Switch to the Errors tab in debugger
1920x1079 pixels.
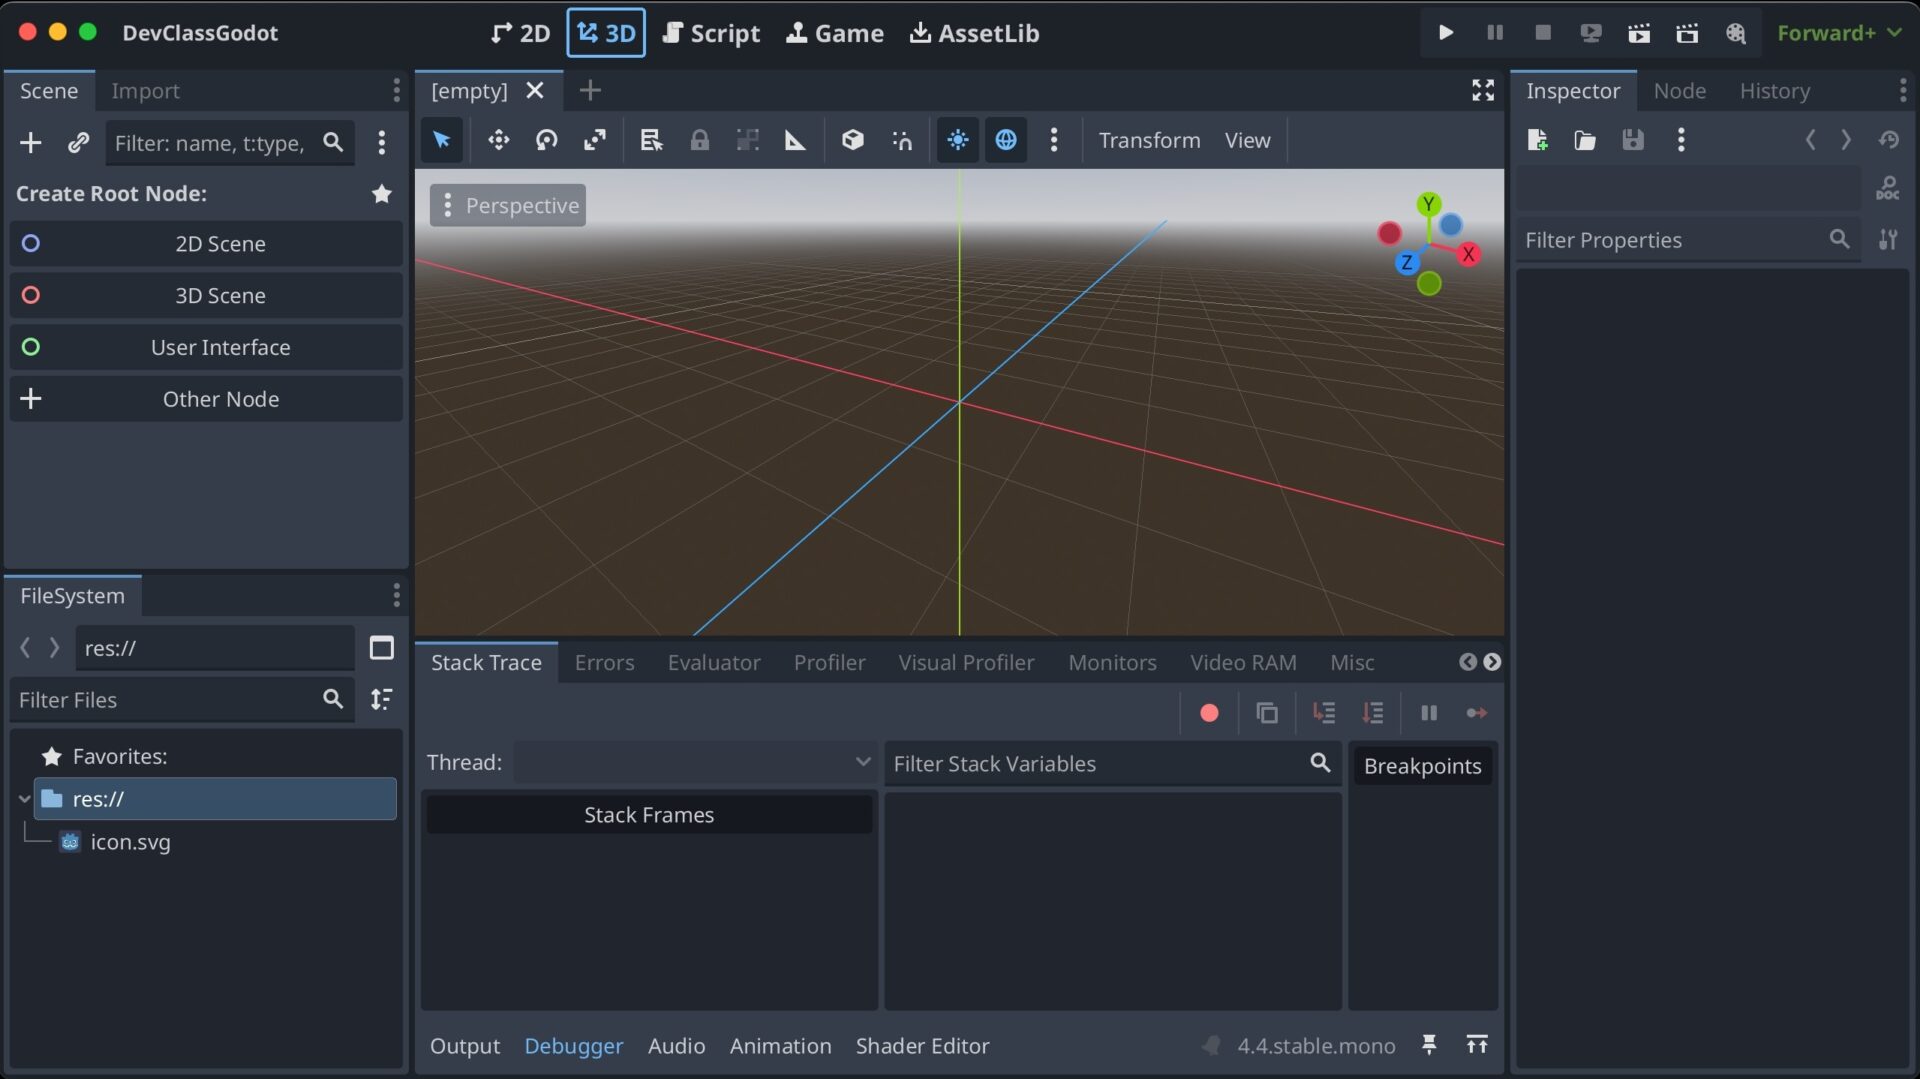604,662
